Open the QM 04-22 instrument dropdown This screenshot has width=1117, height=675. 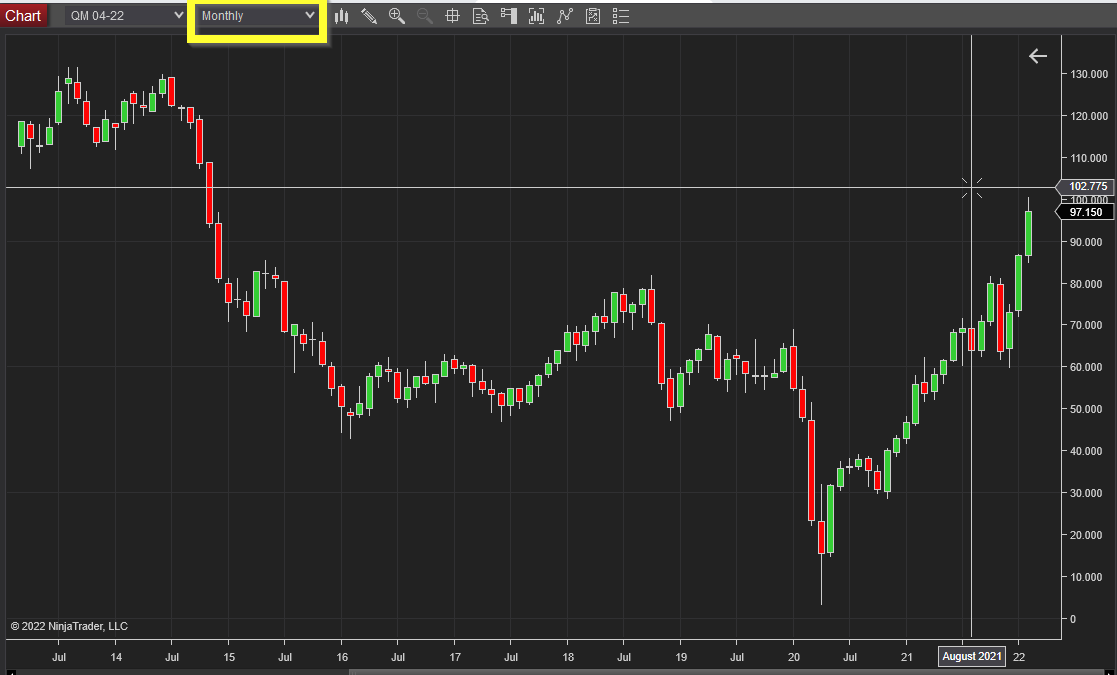pyautogui.click(x=125, y=16)
